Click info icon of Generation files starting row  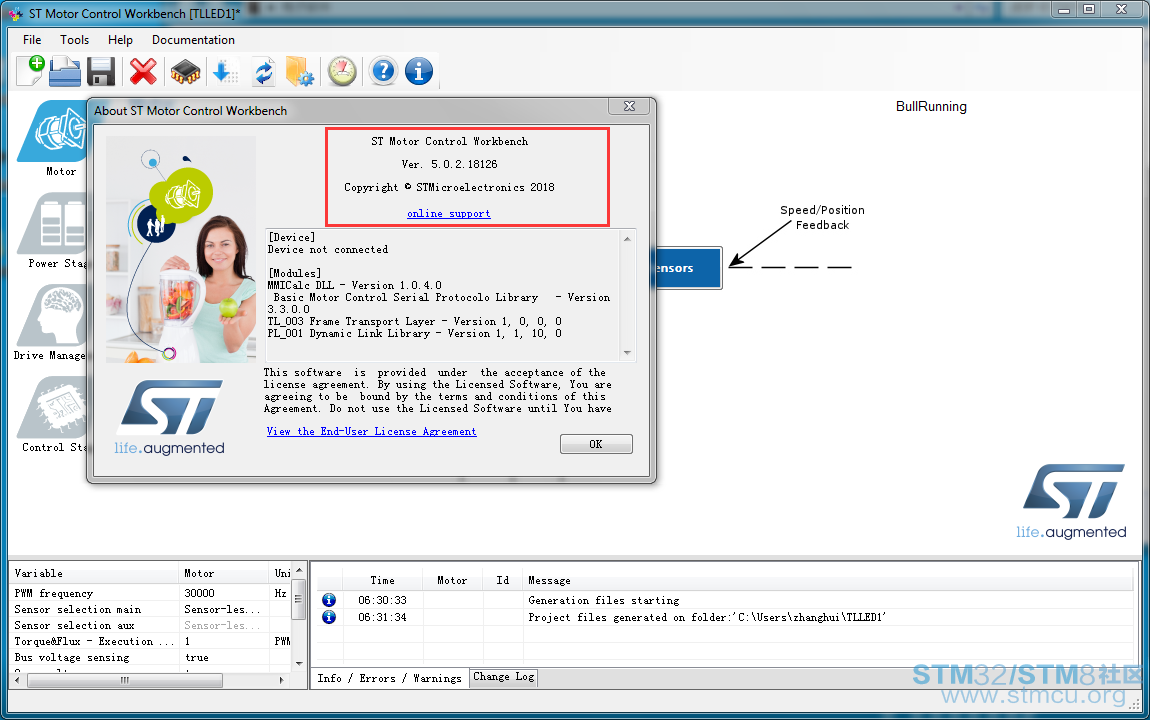pos(329,600)
